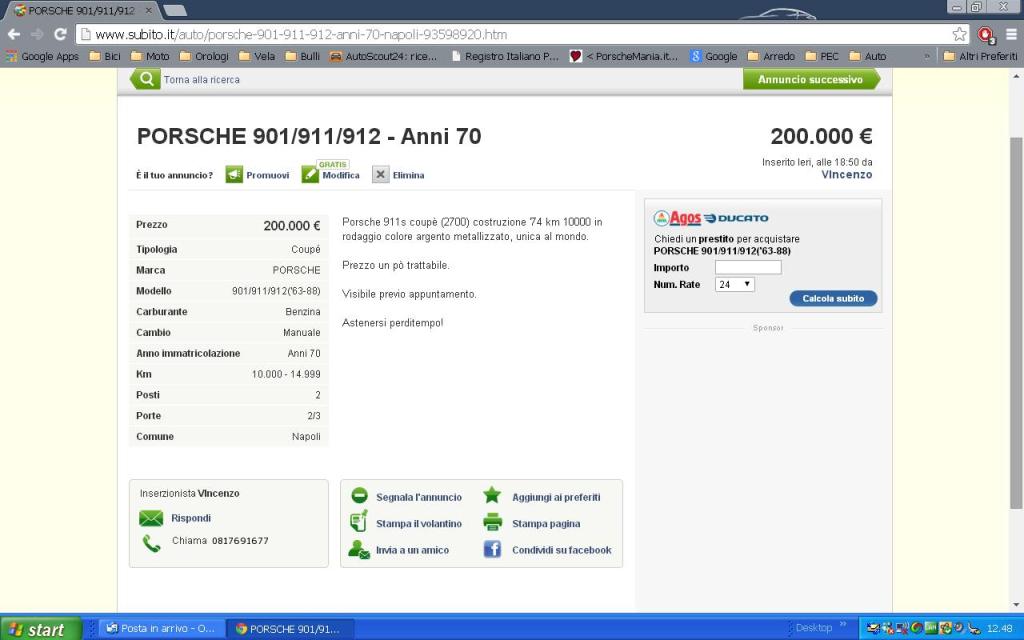The width and height of the screenshot is (1024, 640).
Task: Open the Num. Rate dropdown
Action: [x=735, y=284]
